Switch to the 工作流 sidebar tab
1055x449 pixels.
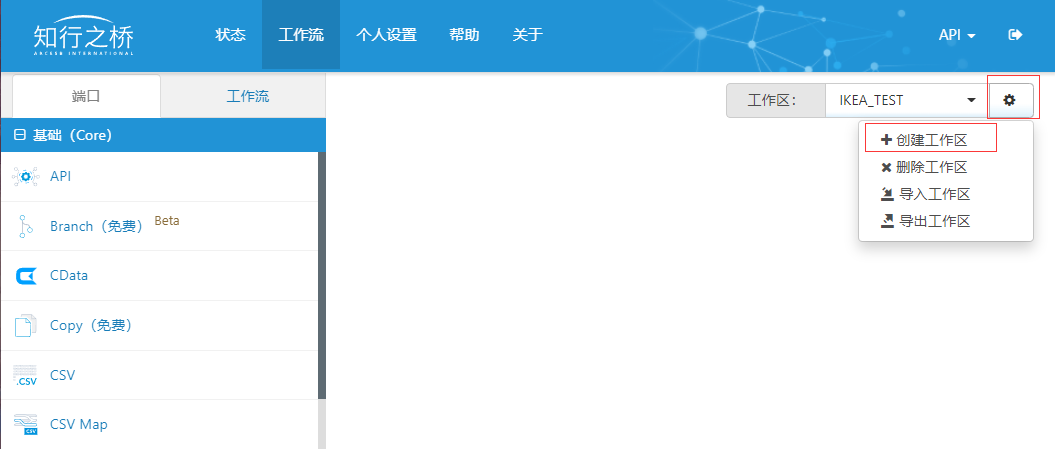248,96
